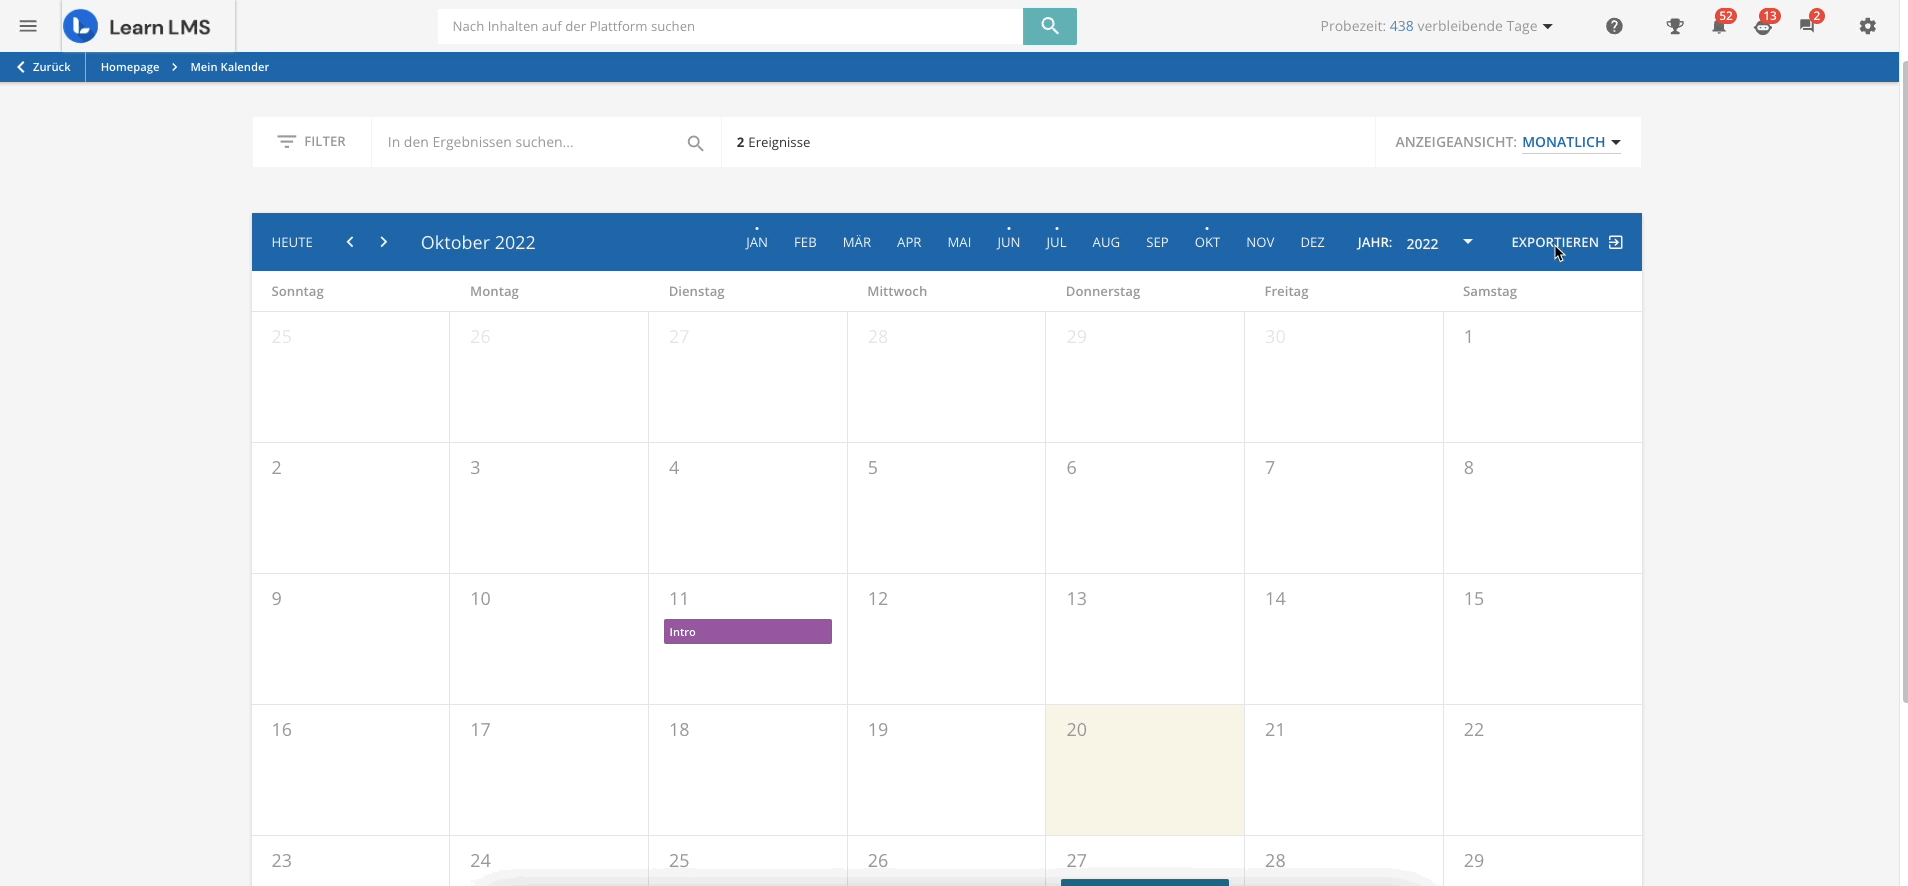Go to the next month arrow

pyautogui.click(x=383, y=242)
